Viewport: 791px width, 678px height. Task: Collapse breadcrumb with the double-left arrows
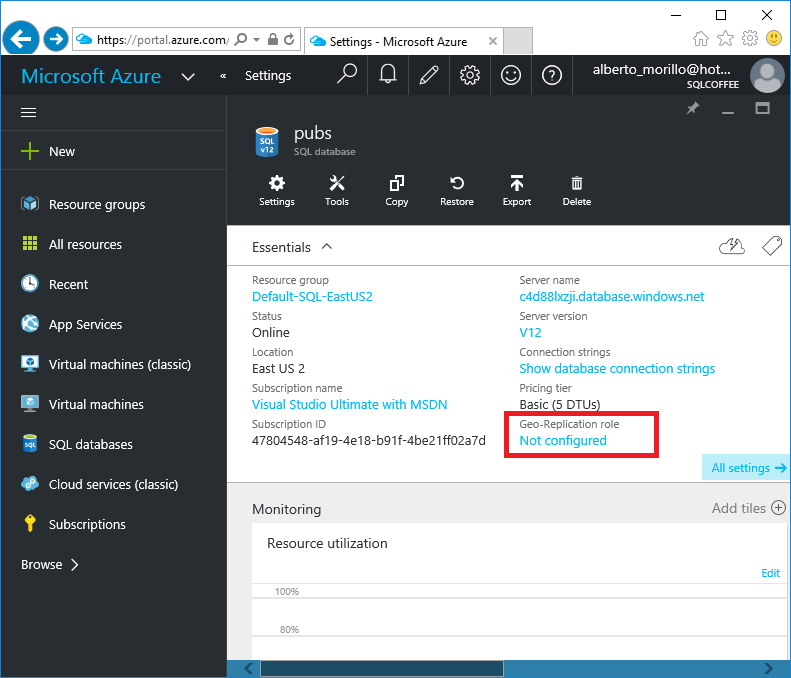[x=223, y=76]
